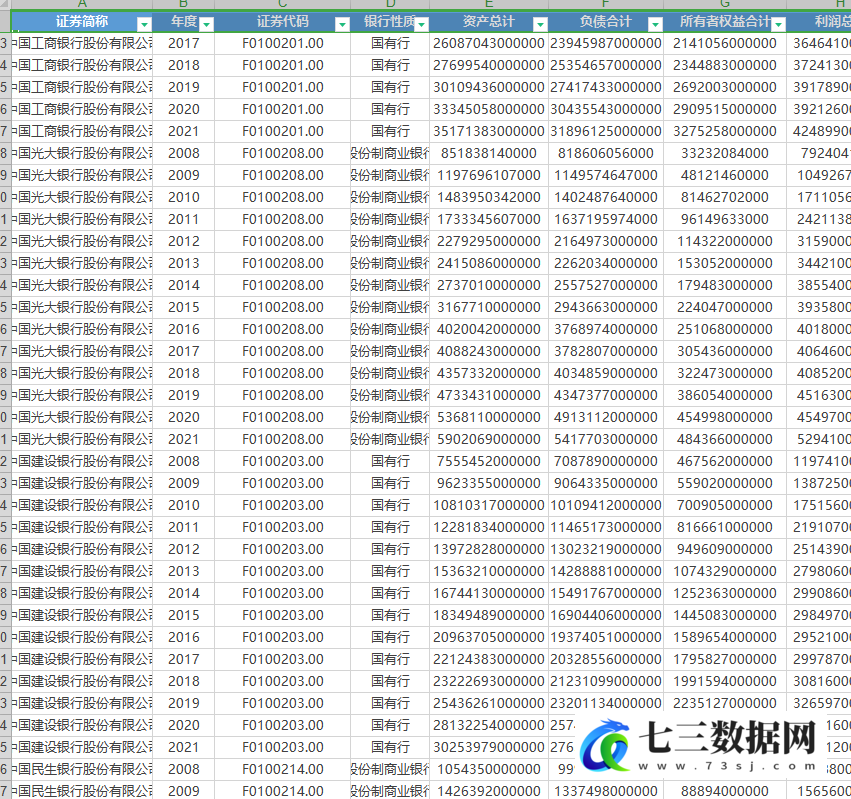The height and width of the screenshot is (799, 851).
Task: Open the 所有者权益合计 column filter dropdown
Action: 778,24
